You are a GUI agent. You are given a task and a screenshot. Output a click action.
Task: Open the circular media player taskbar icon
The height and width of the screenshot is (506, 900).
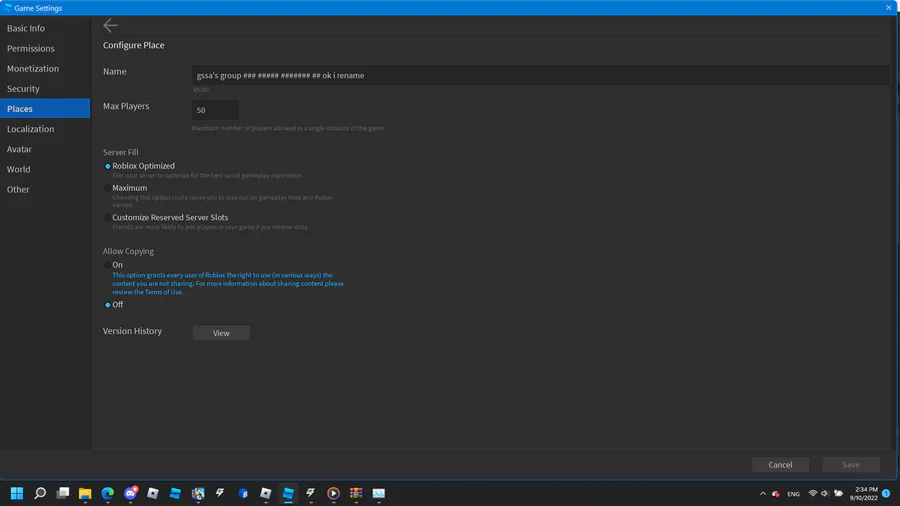tap(333, 493)
